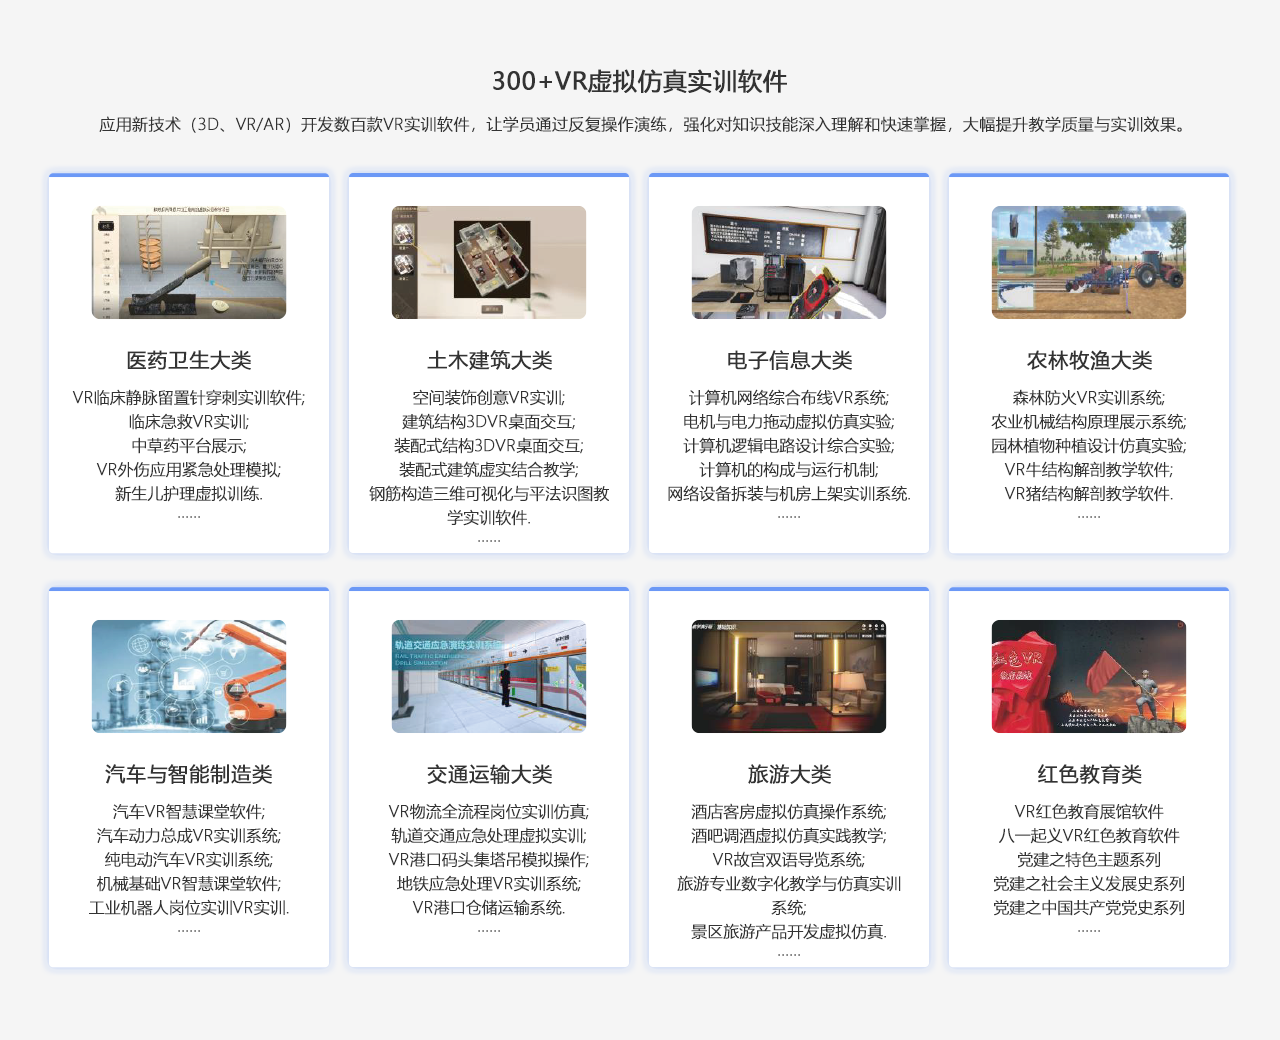This screenshot has width=1280, height=1040.
Task: Select the 土木建筑大类 heading
Action: 489,361
